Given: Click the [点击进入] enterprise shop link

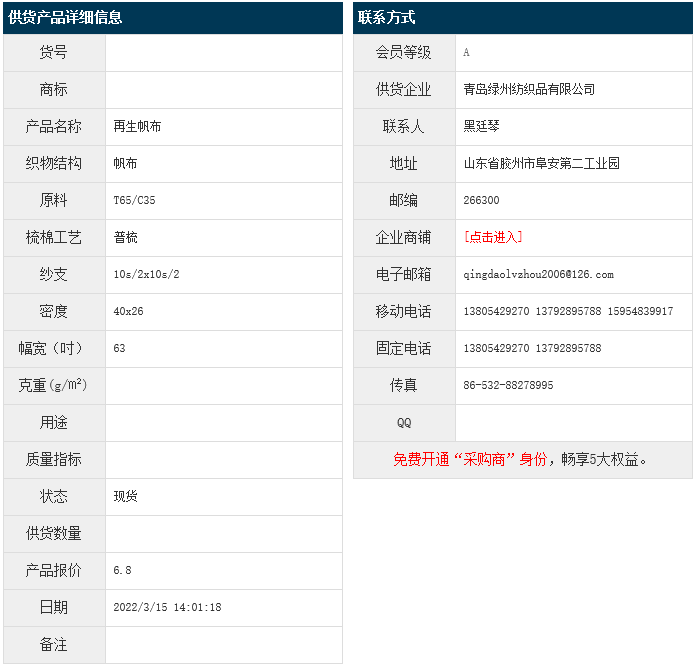Looking at the screenshot, I should coord(493,237).
